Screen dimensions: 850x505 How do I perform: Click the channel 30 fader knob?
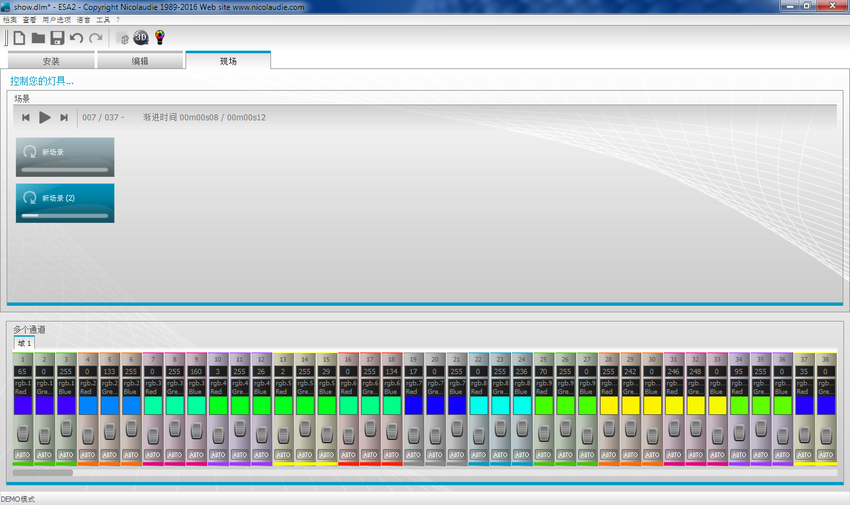[x=652, y=435]
